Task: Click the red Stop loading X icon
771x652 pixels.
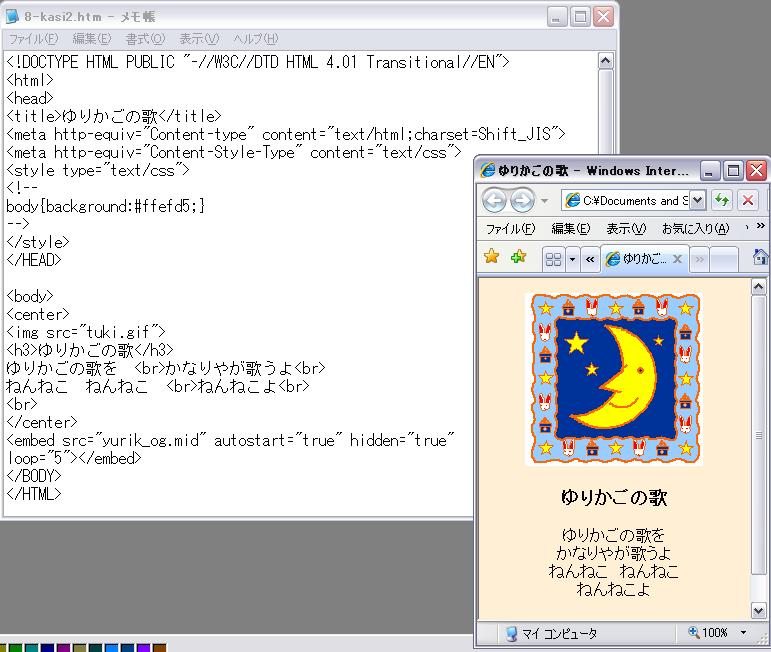Action: (748, 200)
